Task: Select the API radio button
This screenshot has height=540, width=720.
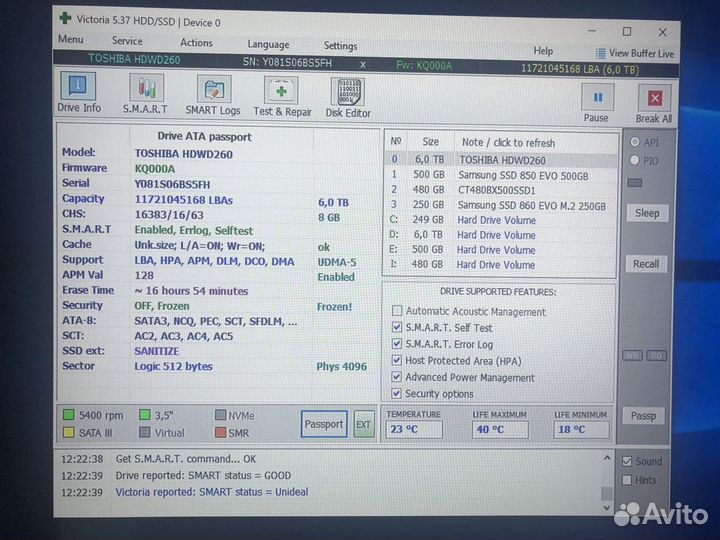Action: point(635,142)
